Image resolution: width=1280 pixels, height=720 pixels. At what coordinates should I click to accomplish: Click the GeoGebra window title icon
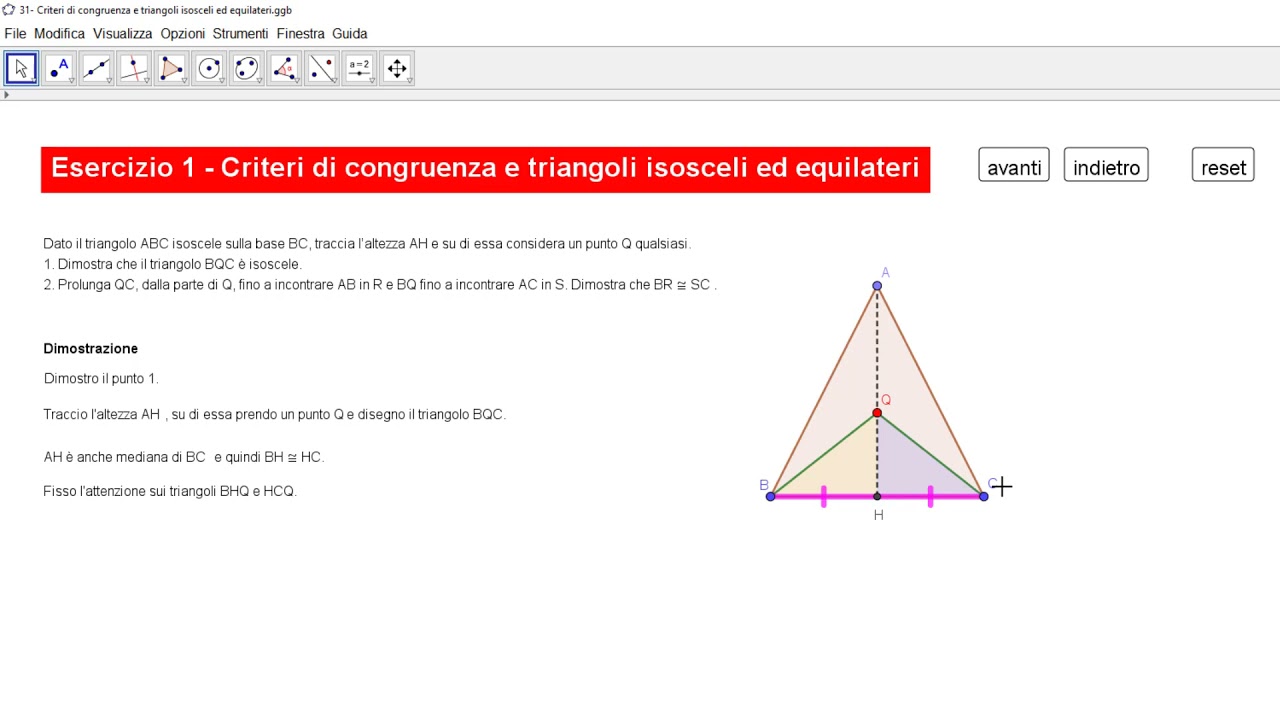tap(9, 9)
